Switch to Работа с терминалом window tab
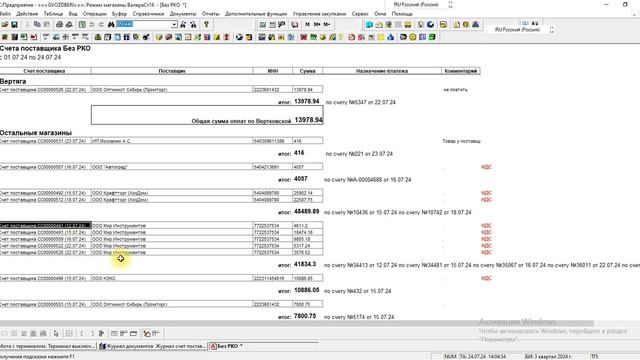The height and width of the screenshot is (360, 640). coord(48,346)
